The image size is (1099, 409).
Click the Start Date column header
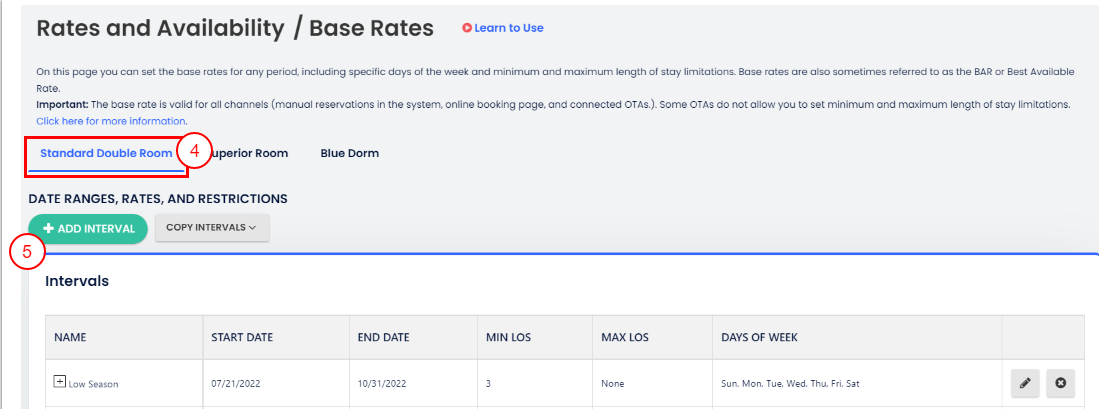point(242,338)
